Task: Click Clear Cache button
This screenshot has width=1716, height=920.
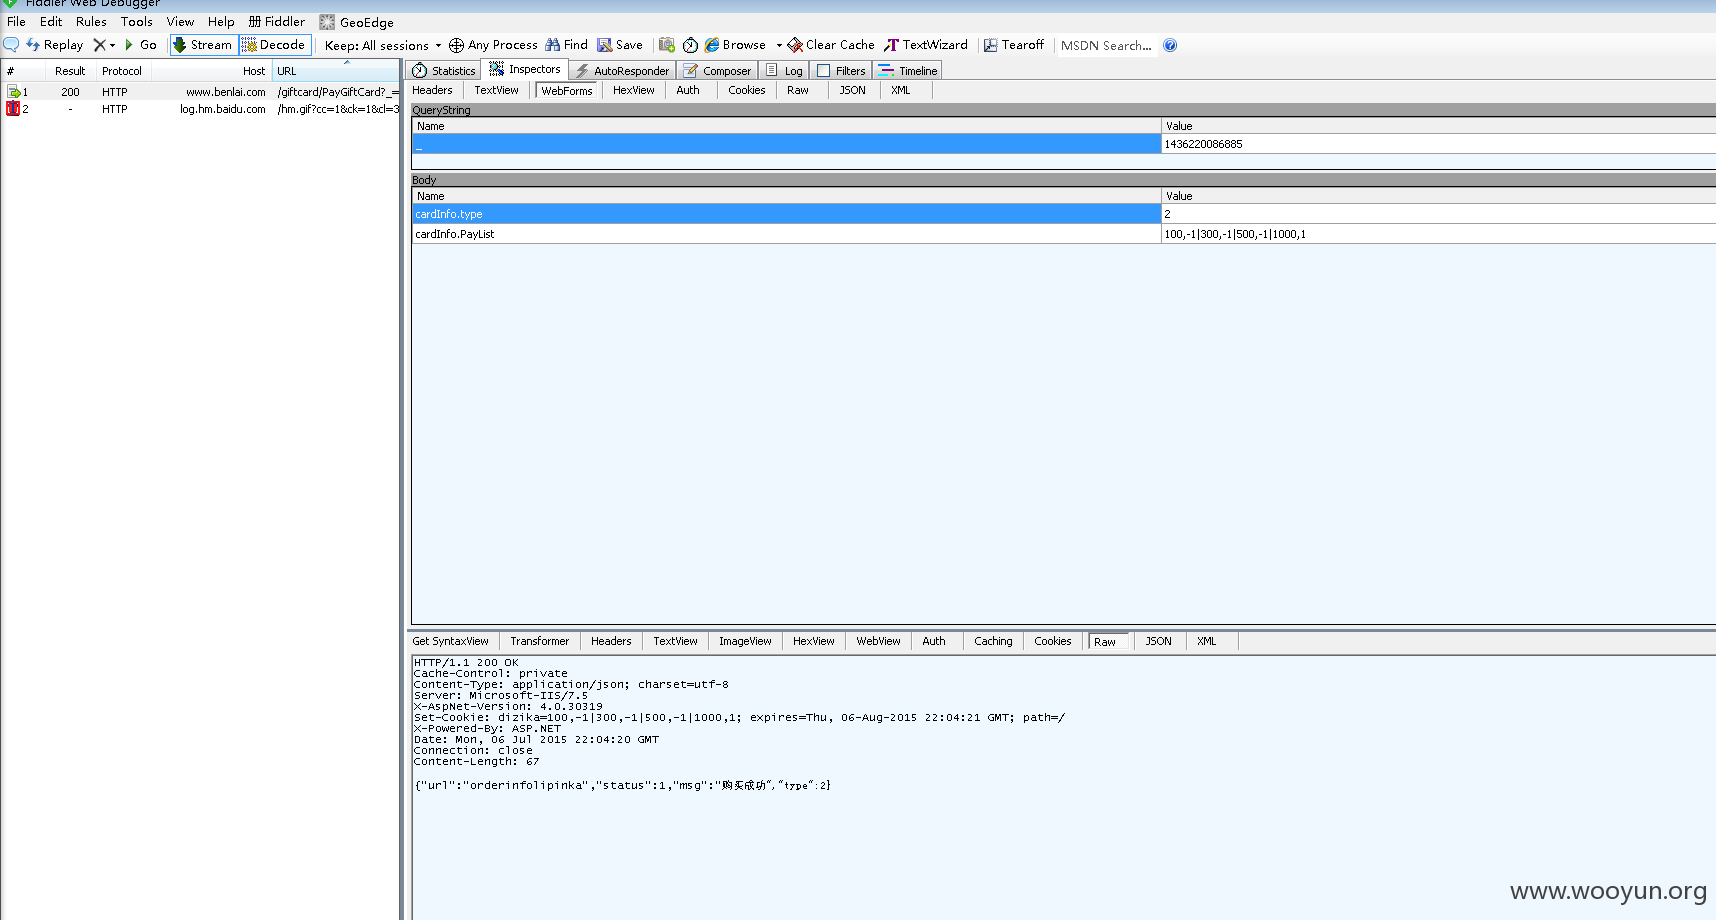Action: (x=831, y=45)
